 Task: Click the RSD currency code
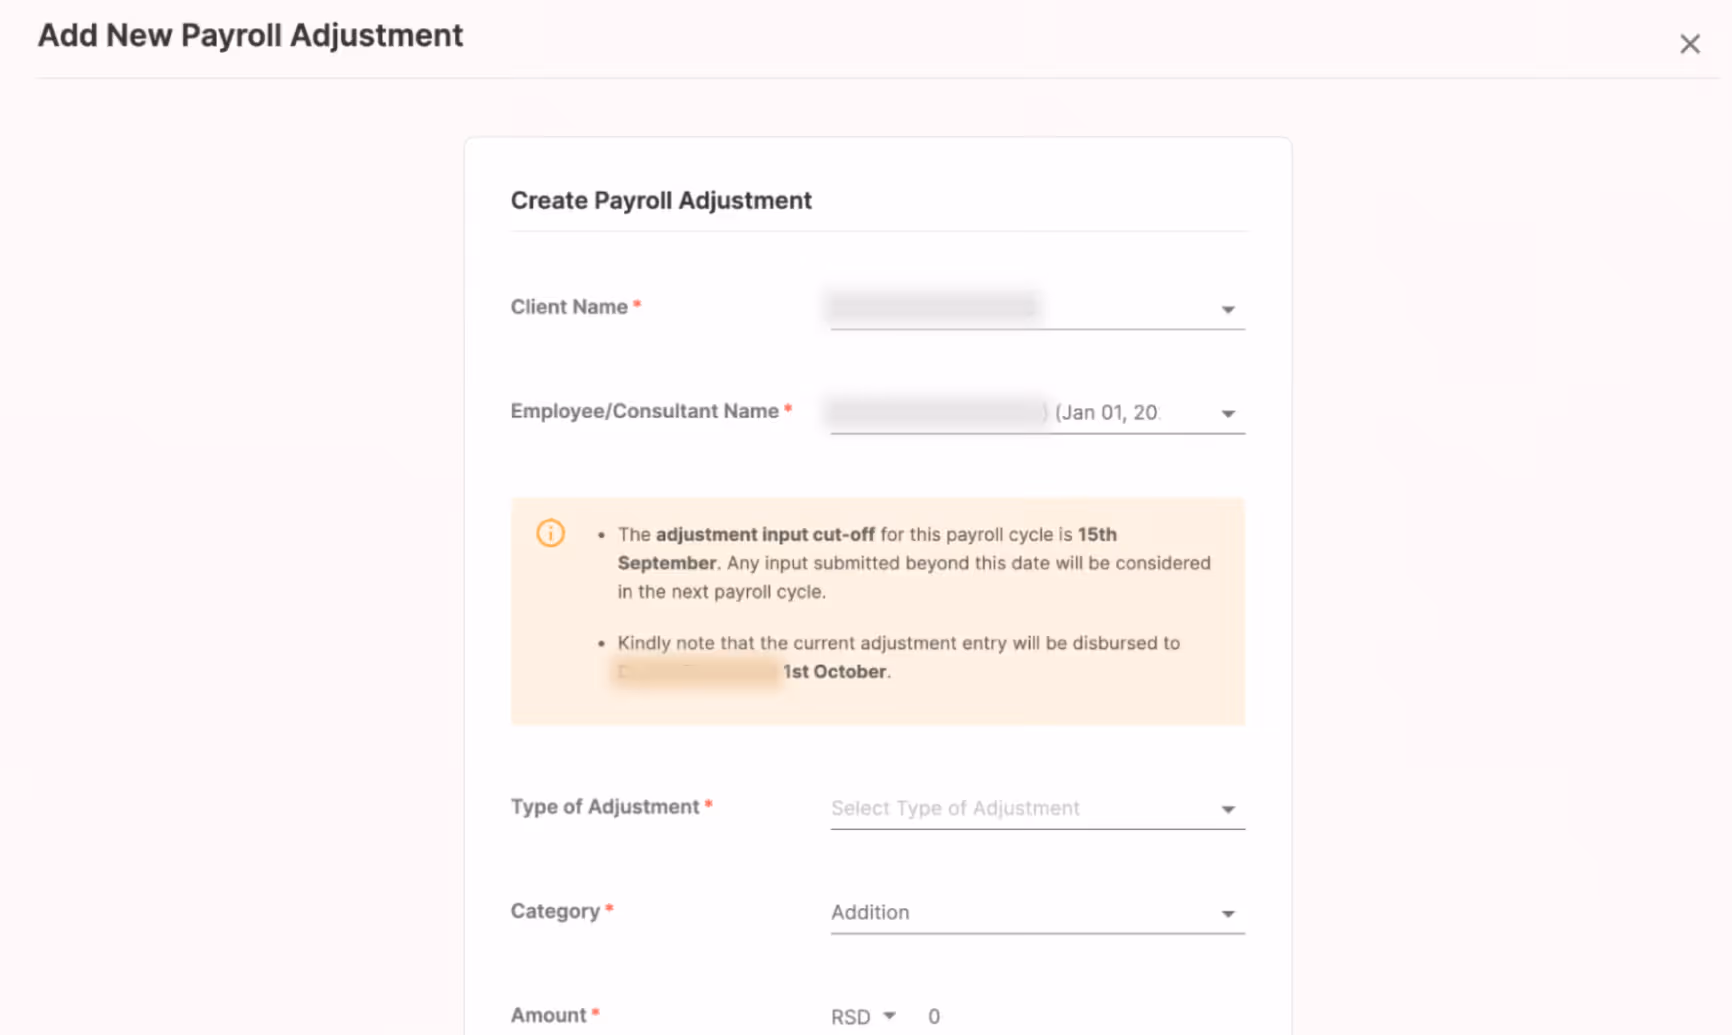(851, 1016)
